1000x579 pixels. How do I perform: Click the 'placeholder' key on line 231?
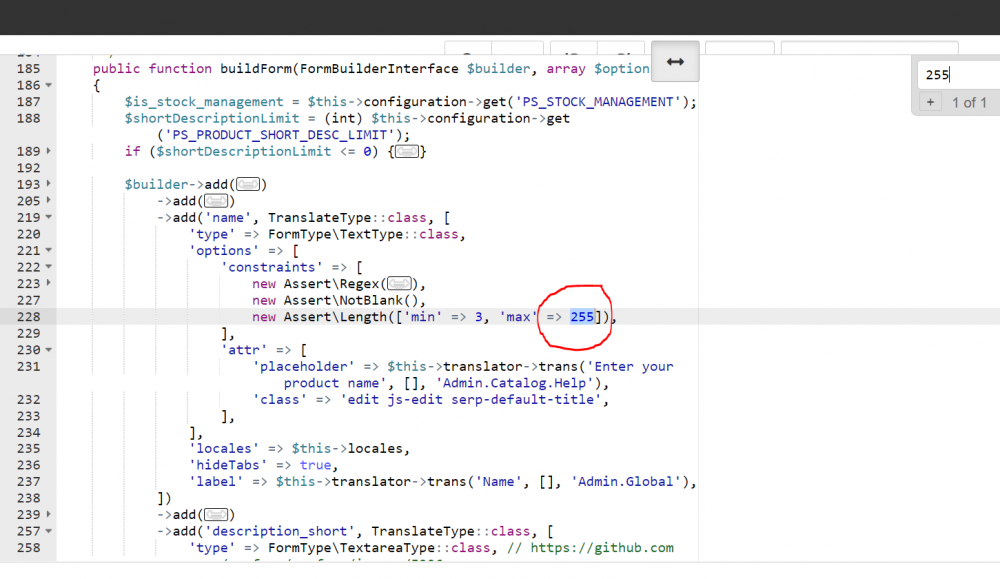(304, 367)
